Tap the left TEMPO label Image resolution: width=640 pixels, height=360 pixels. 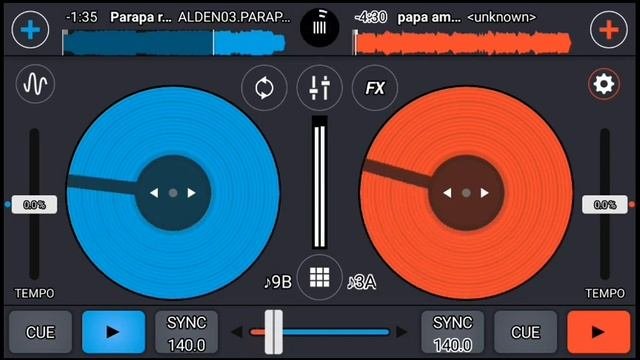click(34, 293)
